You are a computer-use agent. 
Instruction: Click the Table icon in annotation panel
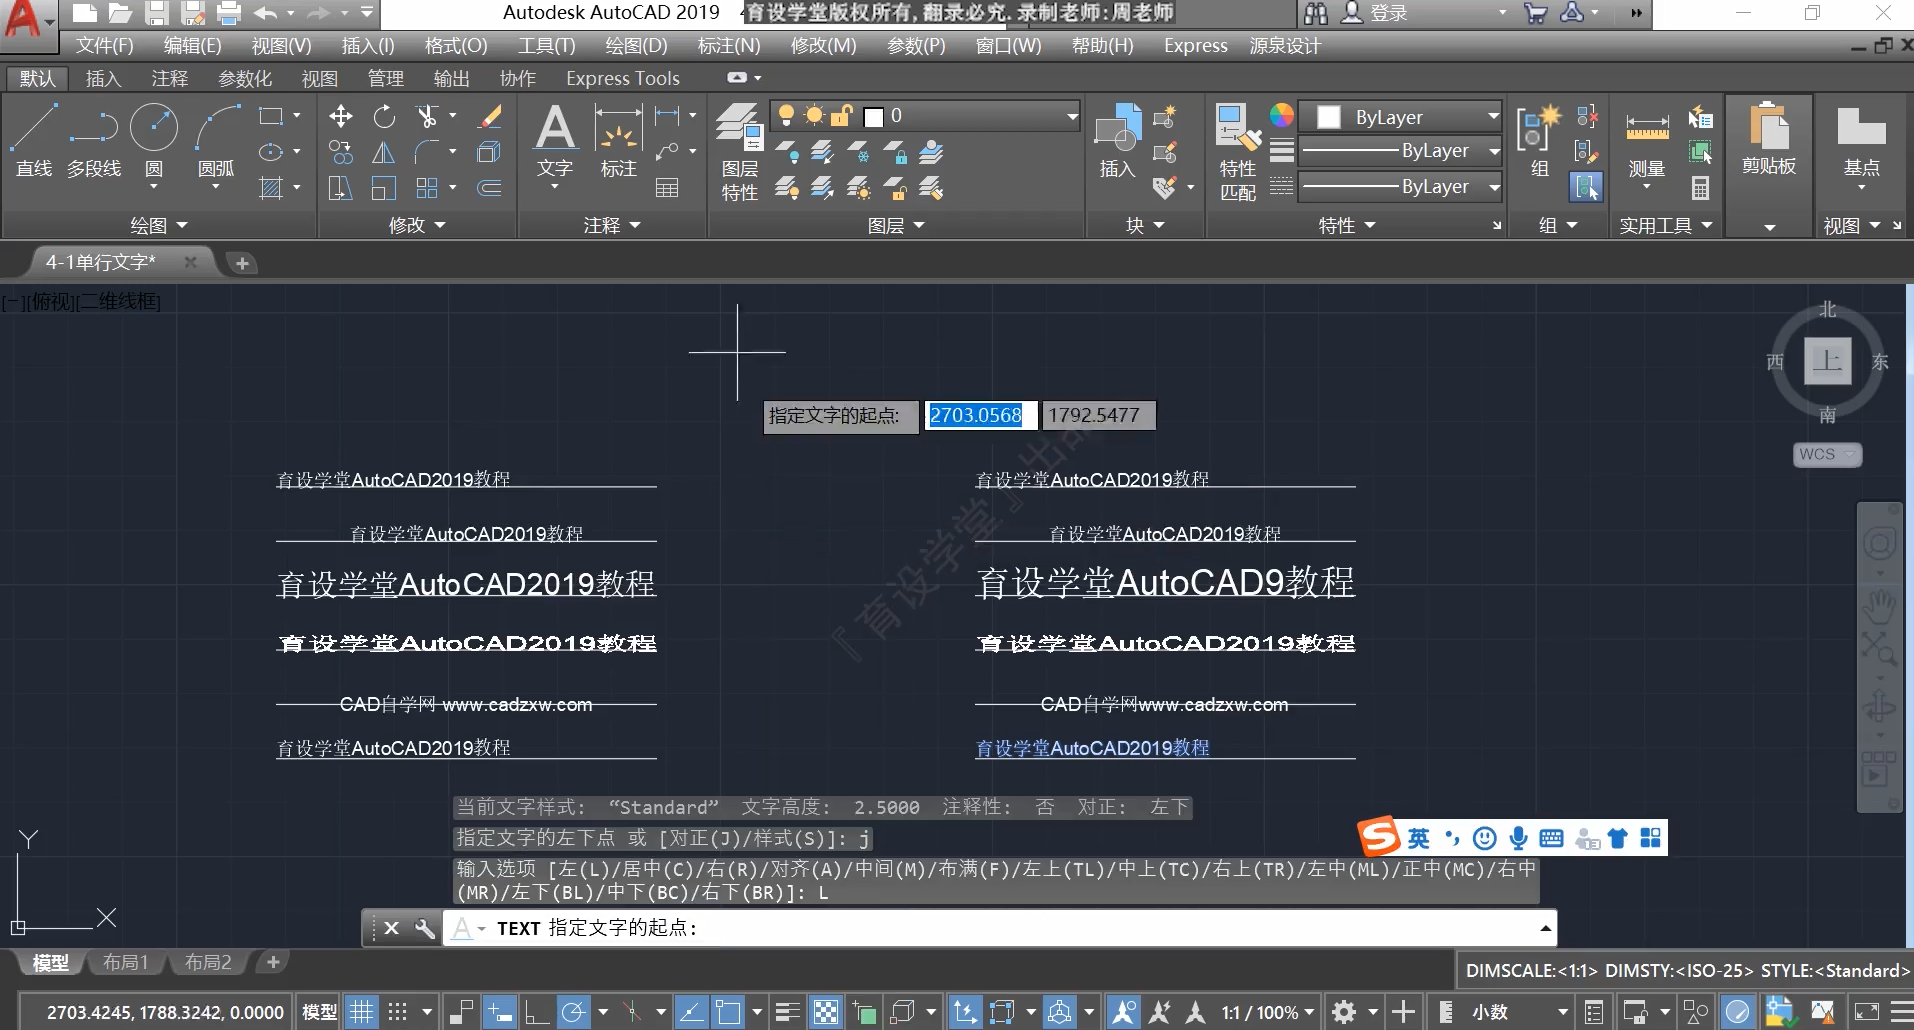(x=667, y=188)
